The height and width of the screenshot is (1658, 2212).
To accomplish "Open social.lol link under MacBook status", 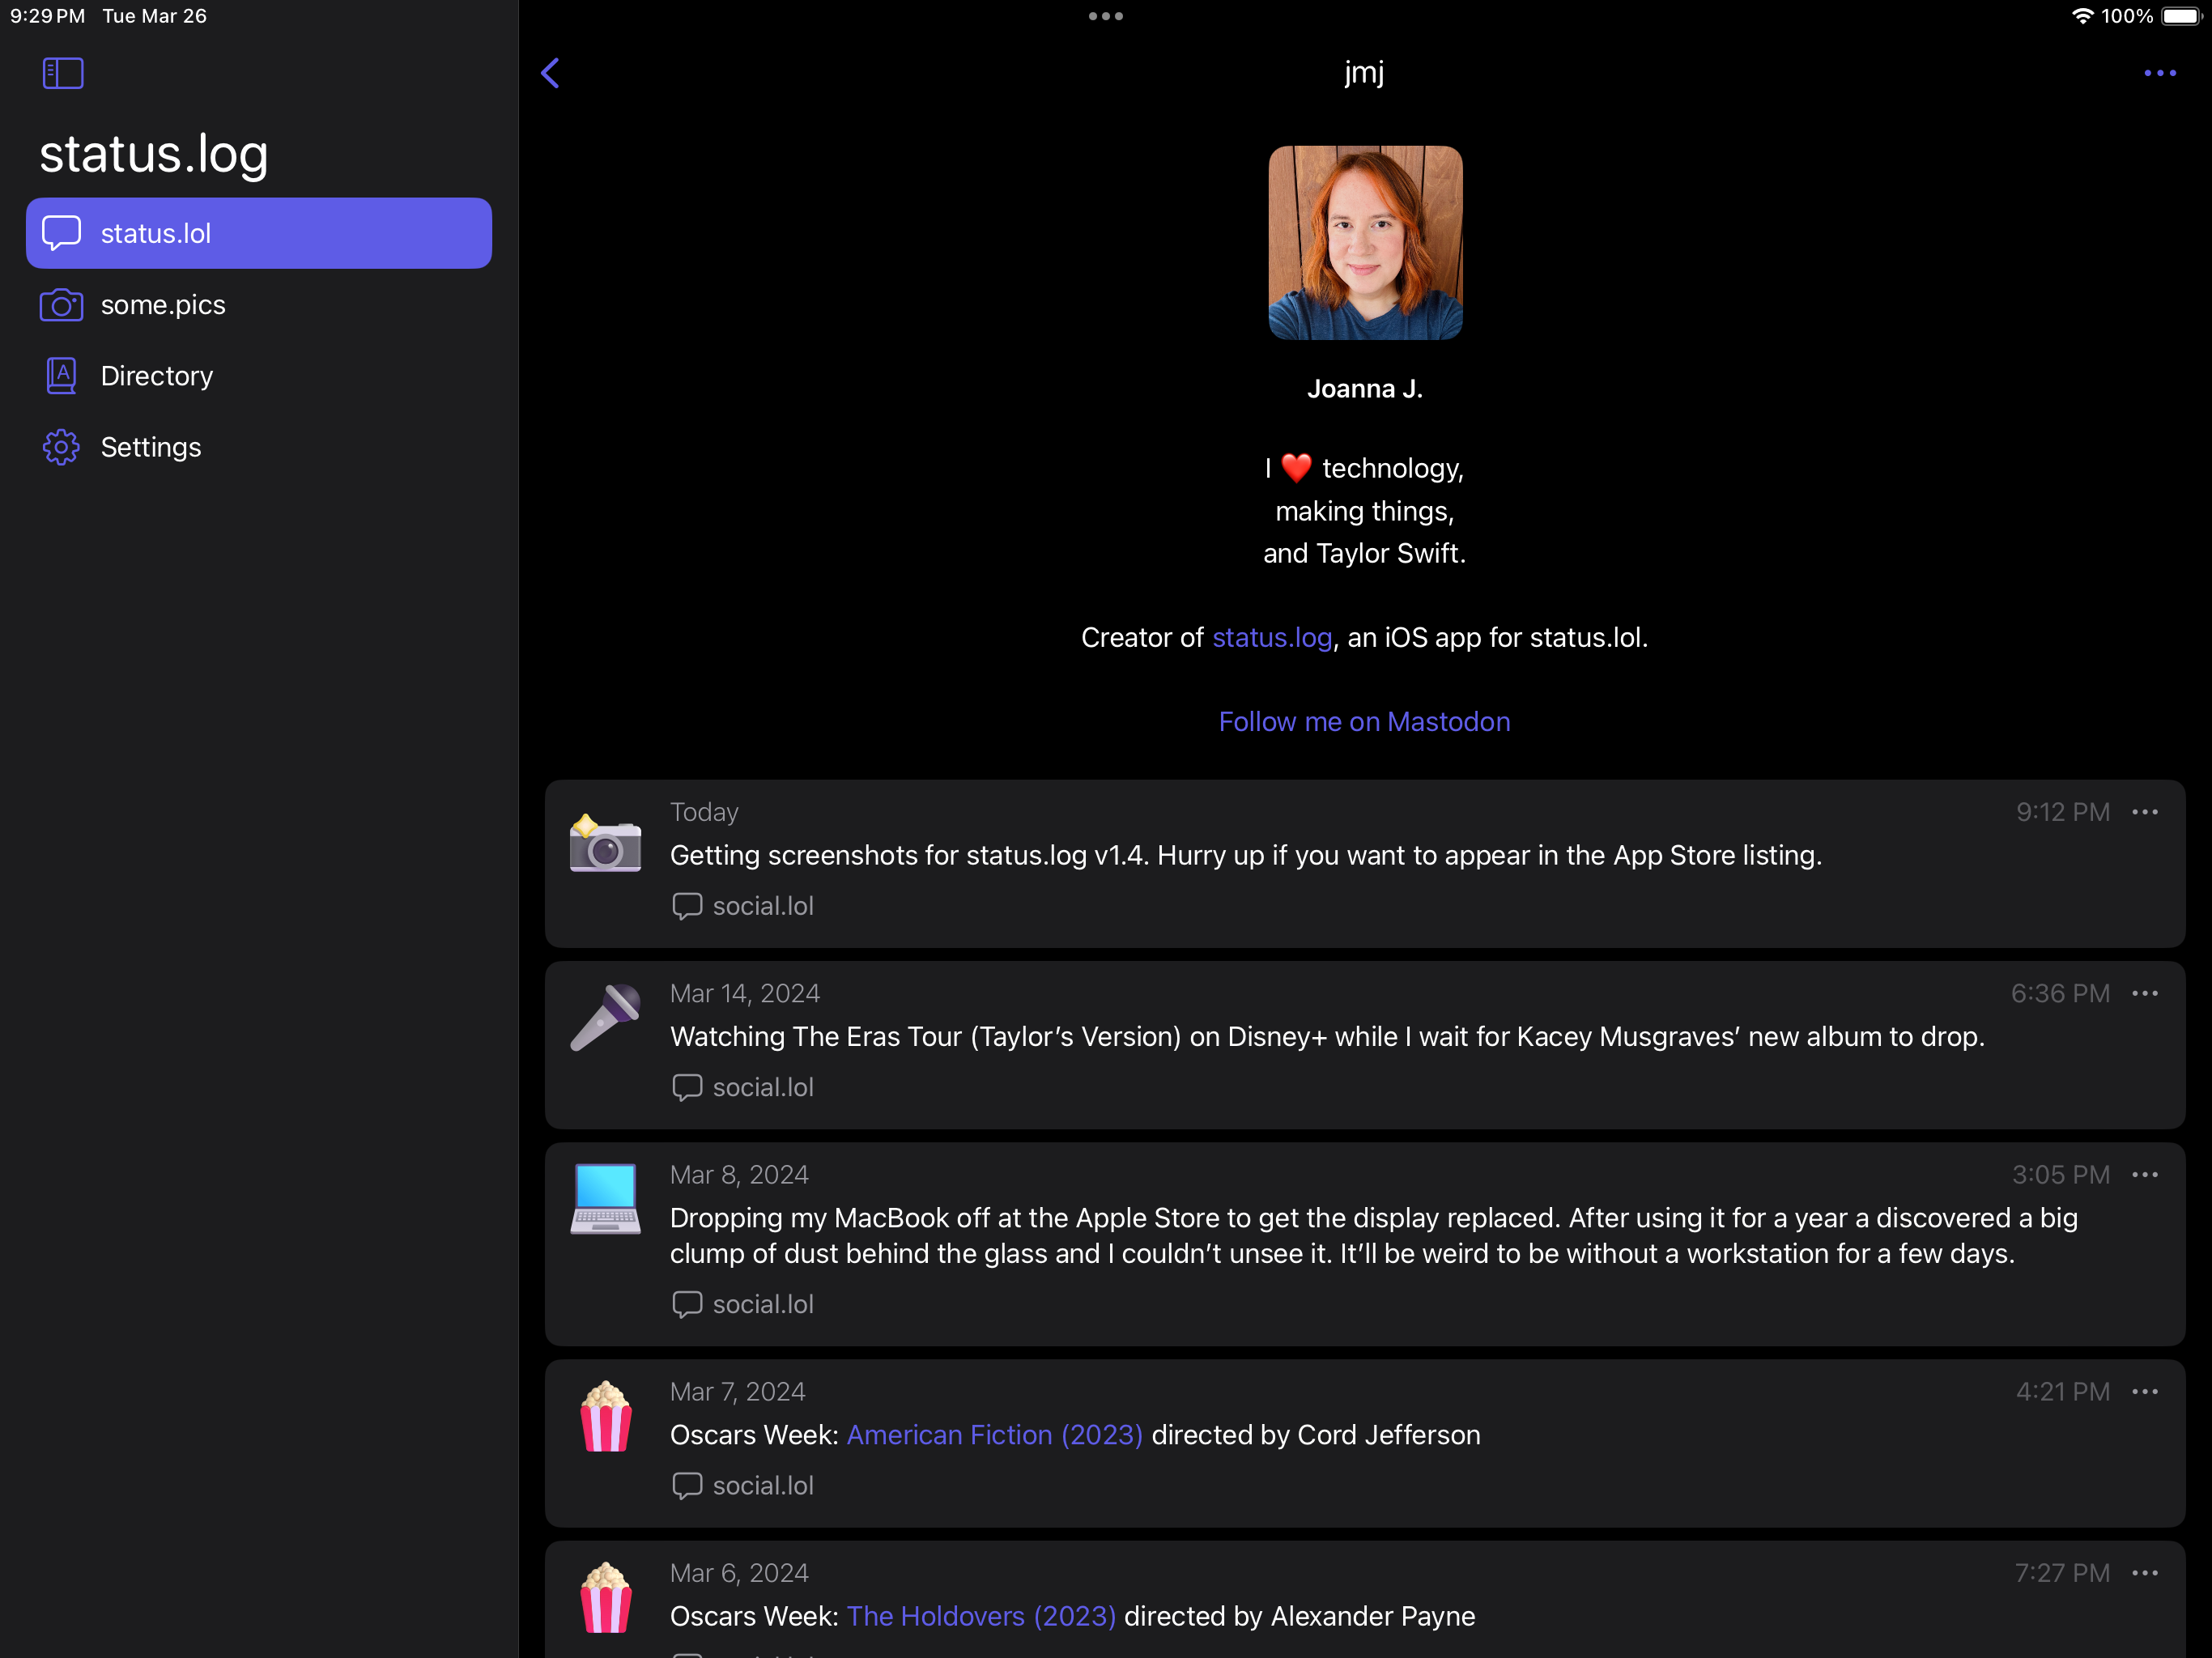I will [742, 1304].
